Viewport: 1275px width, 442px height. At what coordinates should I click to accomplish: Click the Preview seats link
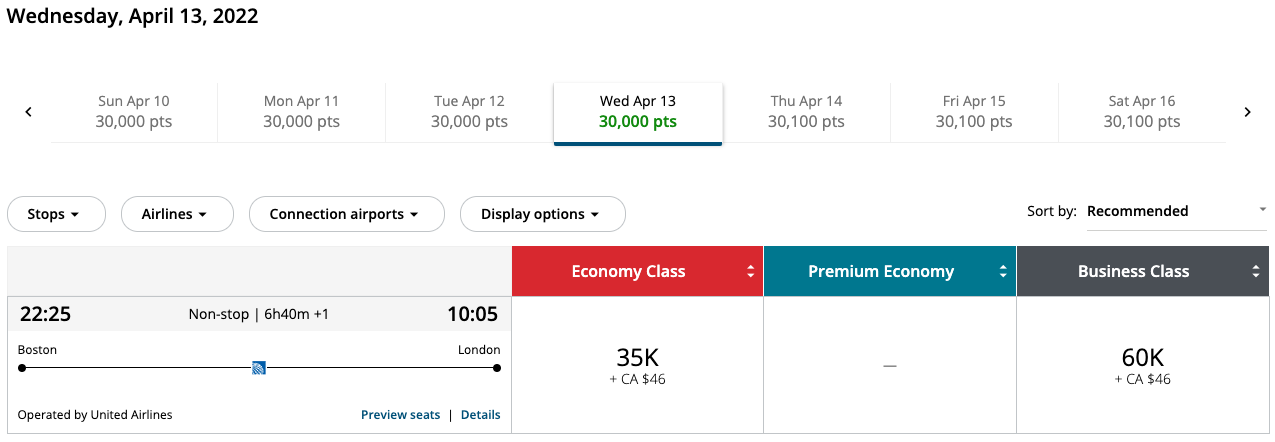(x=400, y=415)
